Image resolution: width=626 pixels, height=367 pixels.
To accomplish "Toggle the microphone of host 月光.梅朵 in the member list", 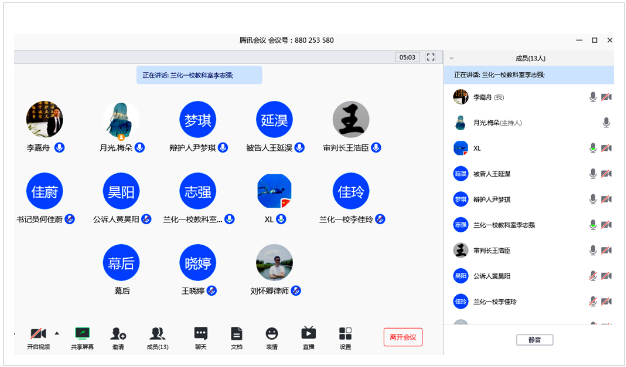I will [606, 123].
